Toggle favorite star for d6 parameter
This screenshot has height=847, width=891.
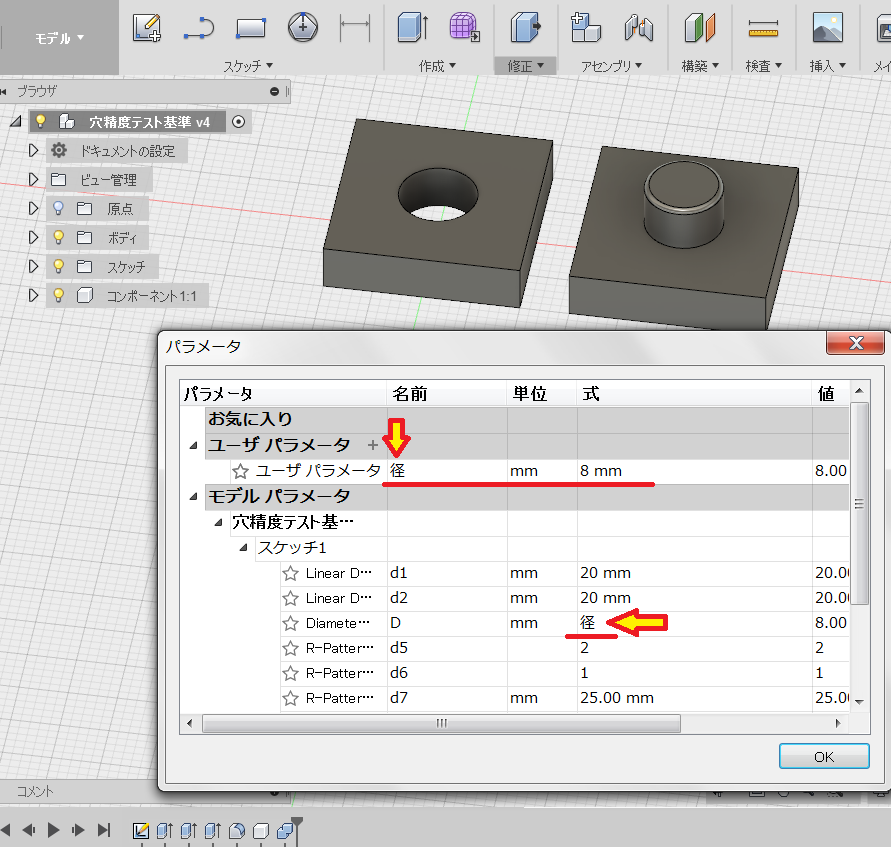click(x=290, y=673)
